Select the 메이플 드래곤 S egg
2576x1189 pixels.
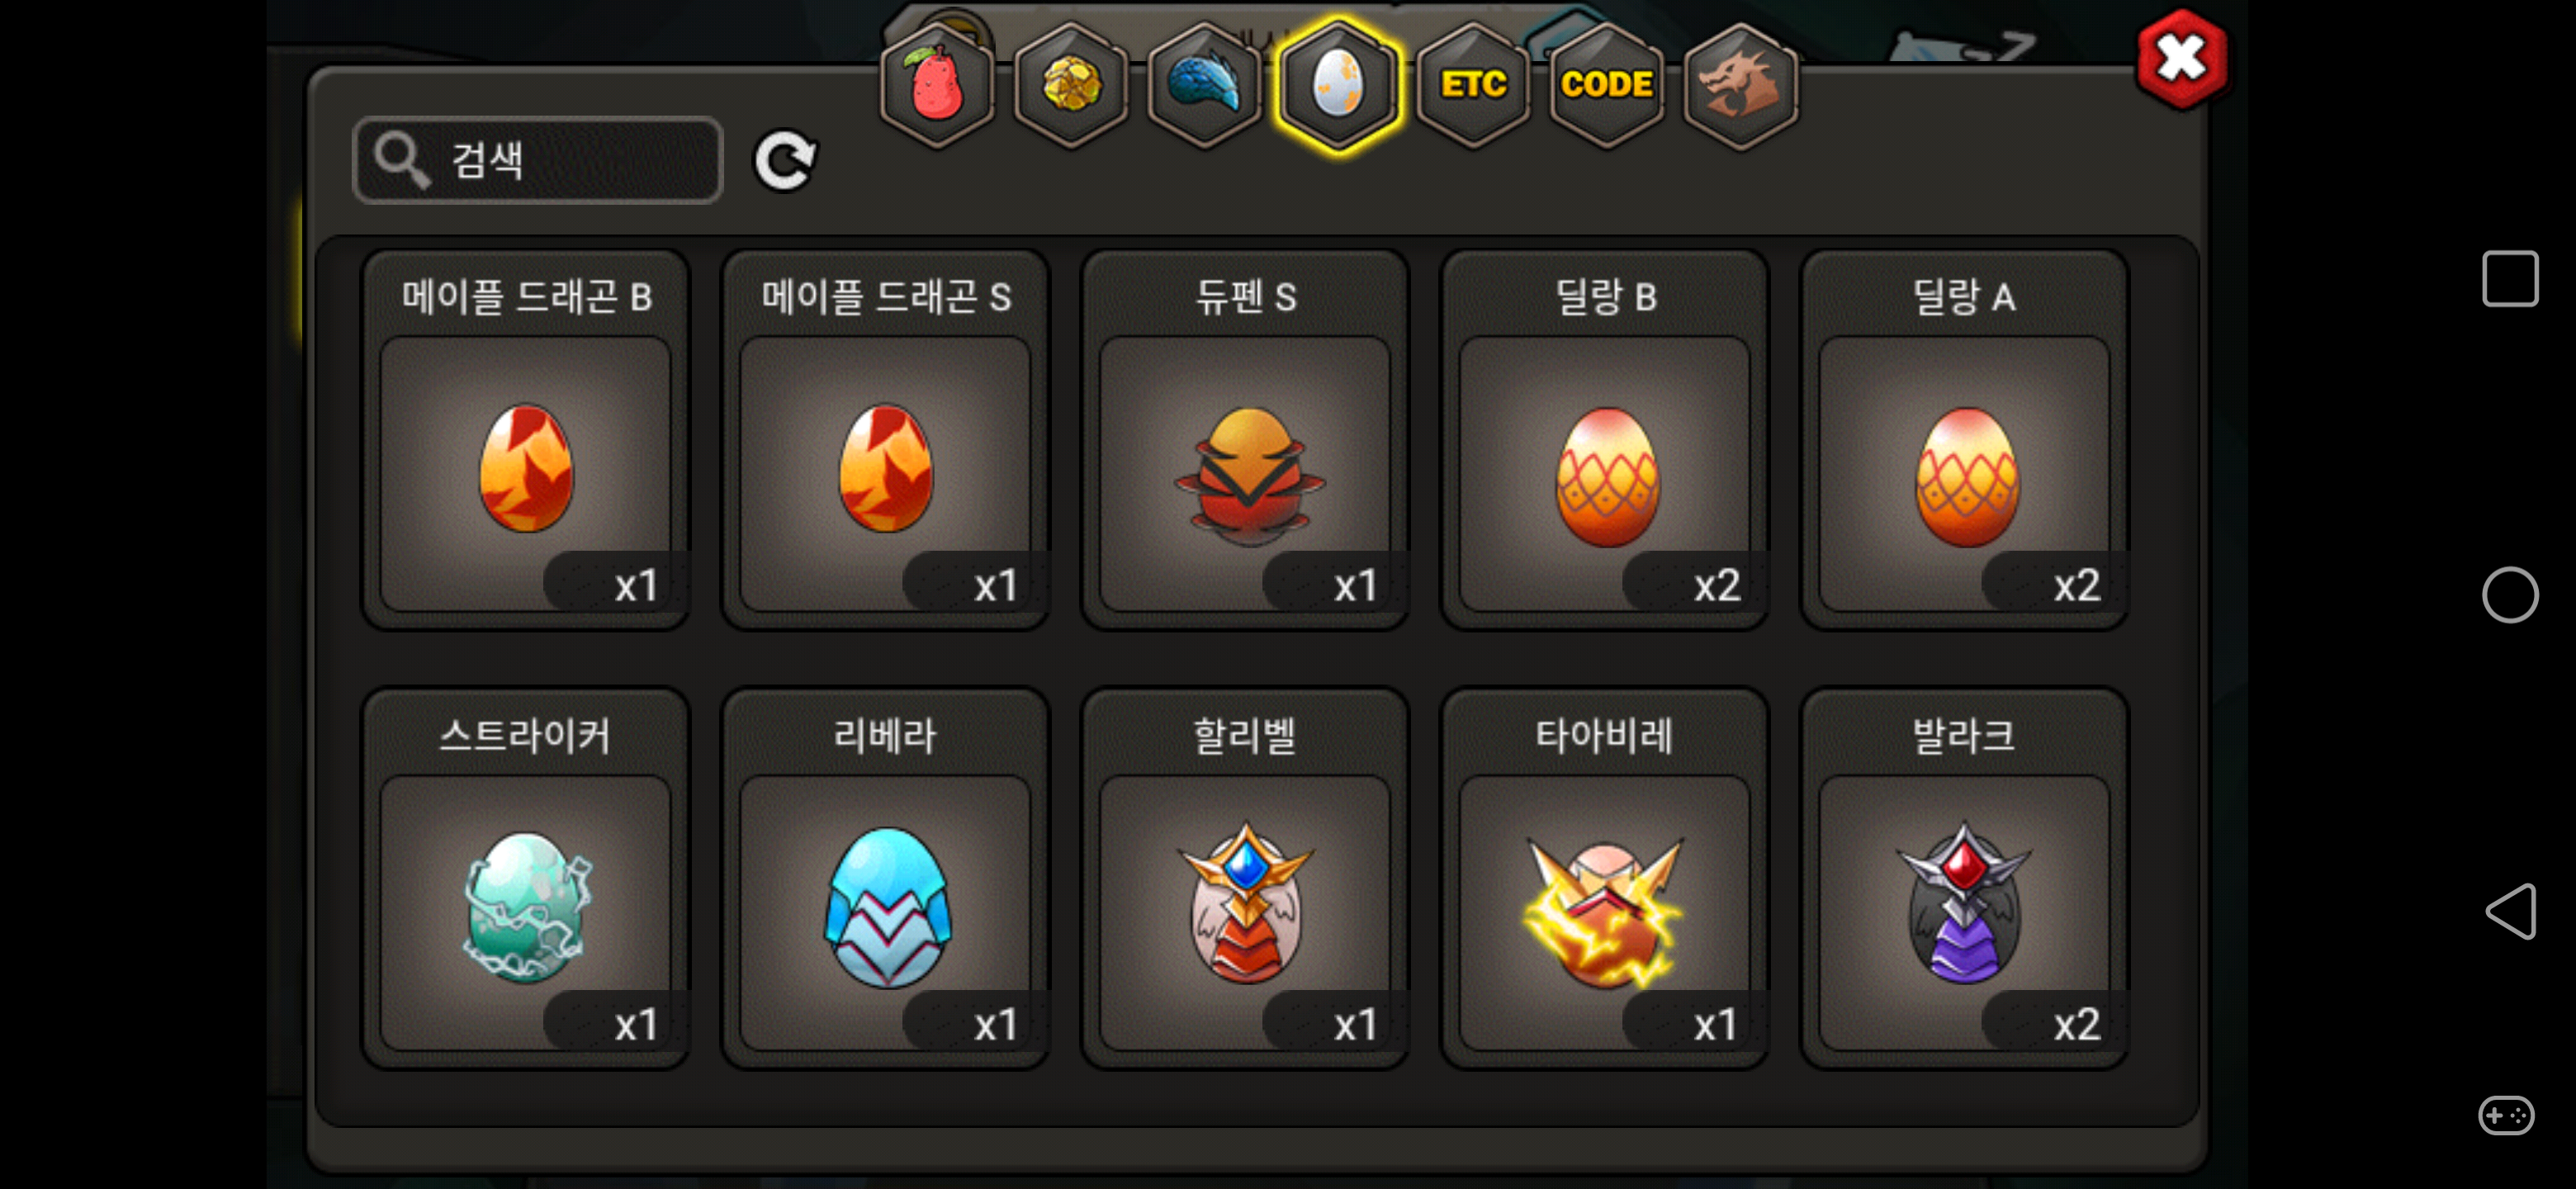(x=885, y=440)
